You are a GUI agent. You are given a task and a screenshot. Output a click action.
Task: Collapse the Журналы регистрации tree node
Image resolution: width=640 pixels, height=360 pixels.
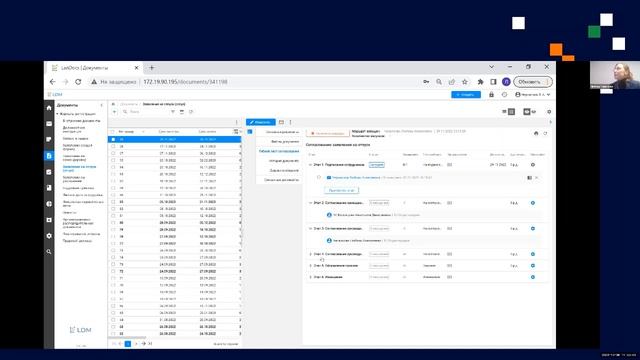point(58,114)
